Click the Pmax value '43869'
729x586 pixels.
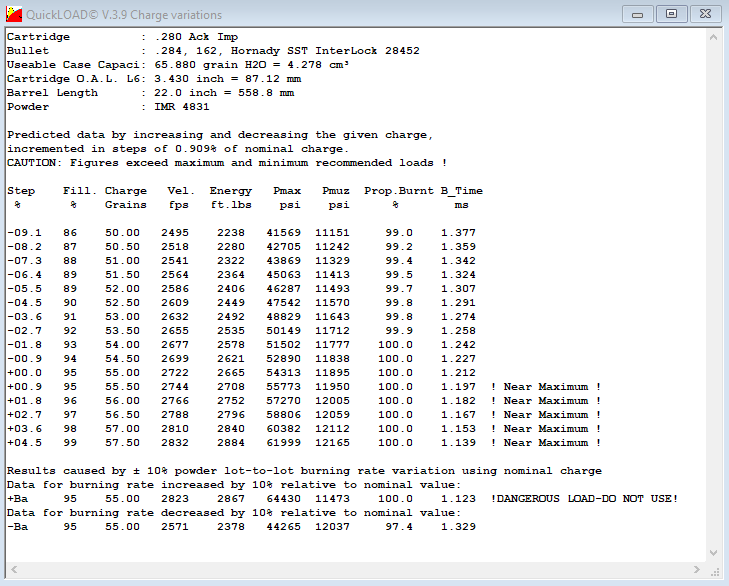pos(284,260)
